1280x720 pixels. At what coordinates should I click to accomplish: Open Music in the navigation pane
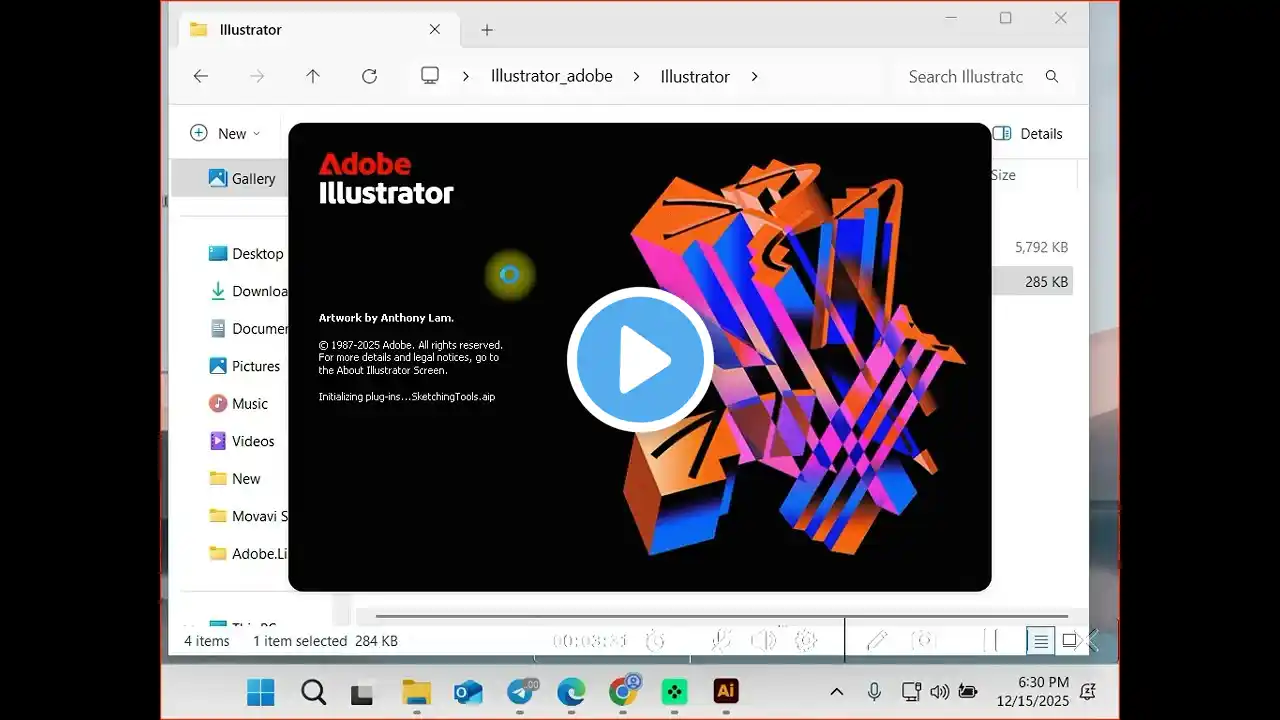[x=239, y=403]
